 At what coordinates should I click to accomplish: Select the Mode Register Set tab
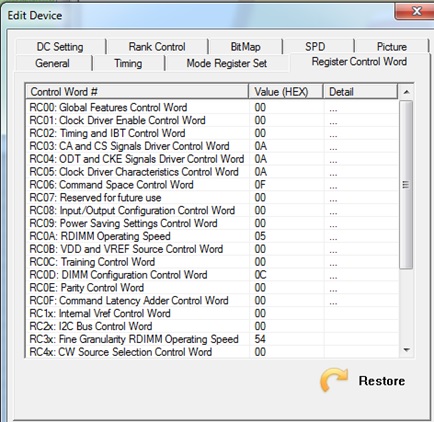[x=227, y=63]
